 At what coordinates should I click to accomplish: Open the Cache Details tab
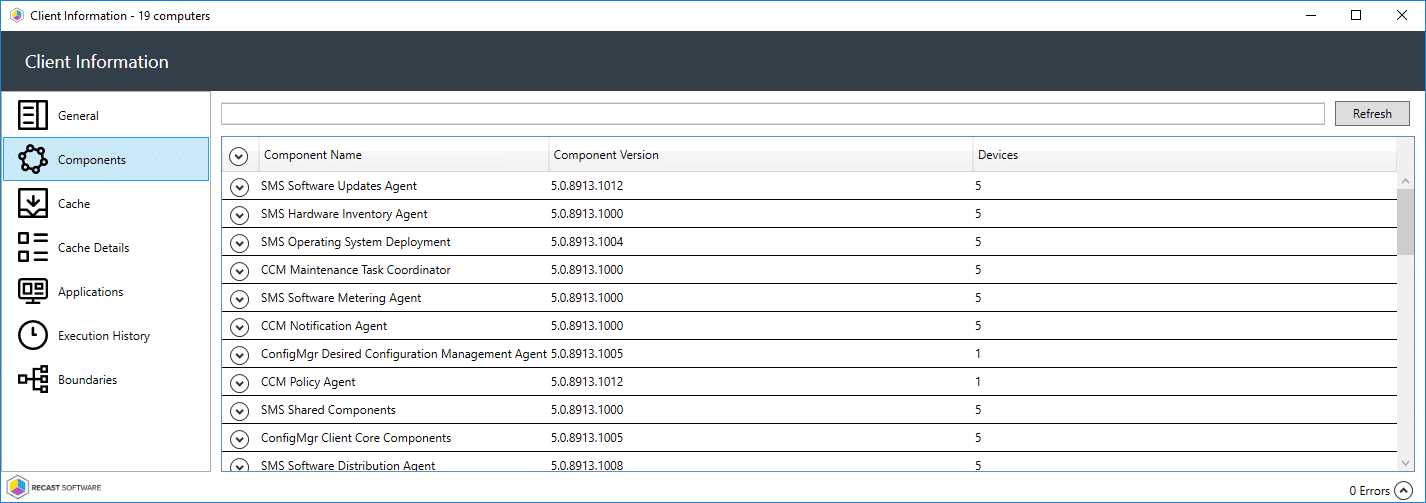106,247
